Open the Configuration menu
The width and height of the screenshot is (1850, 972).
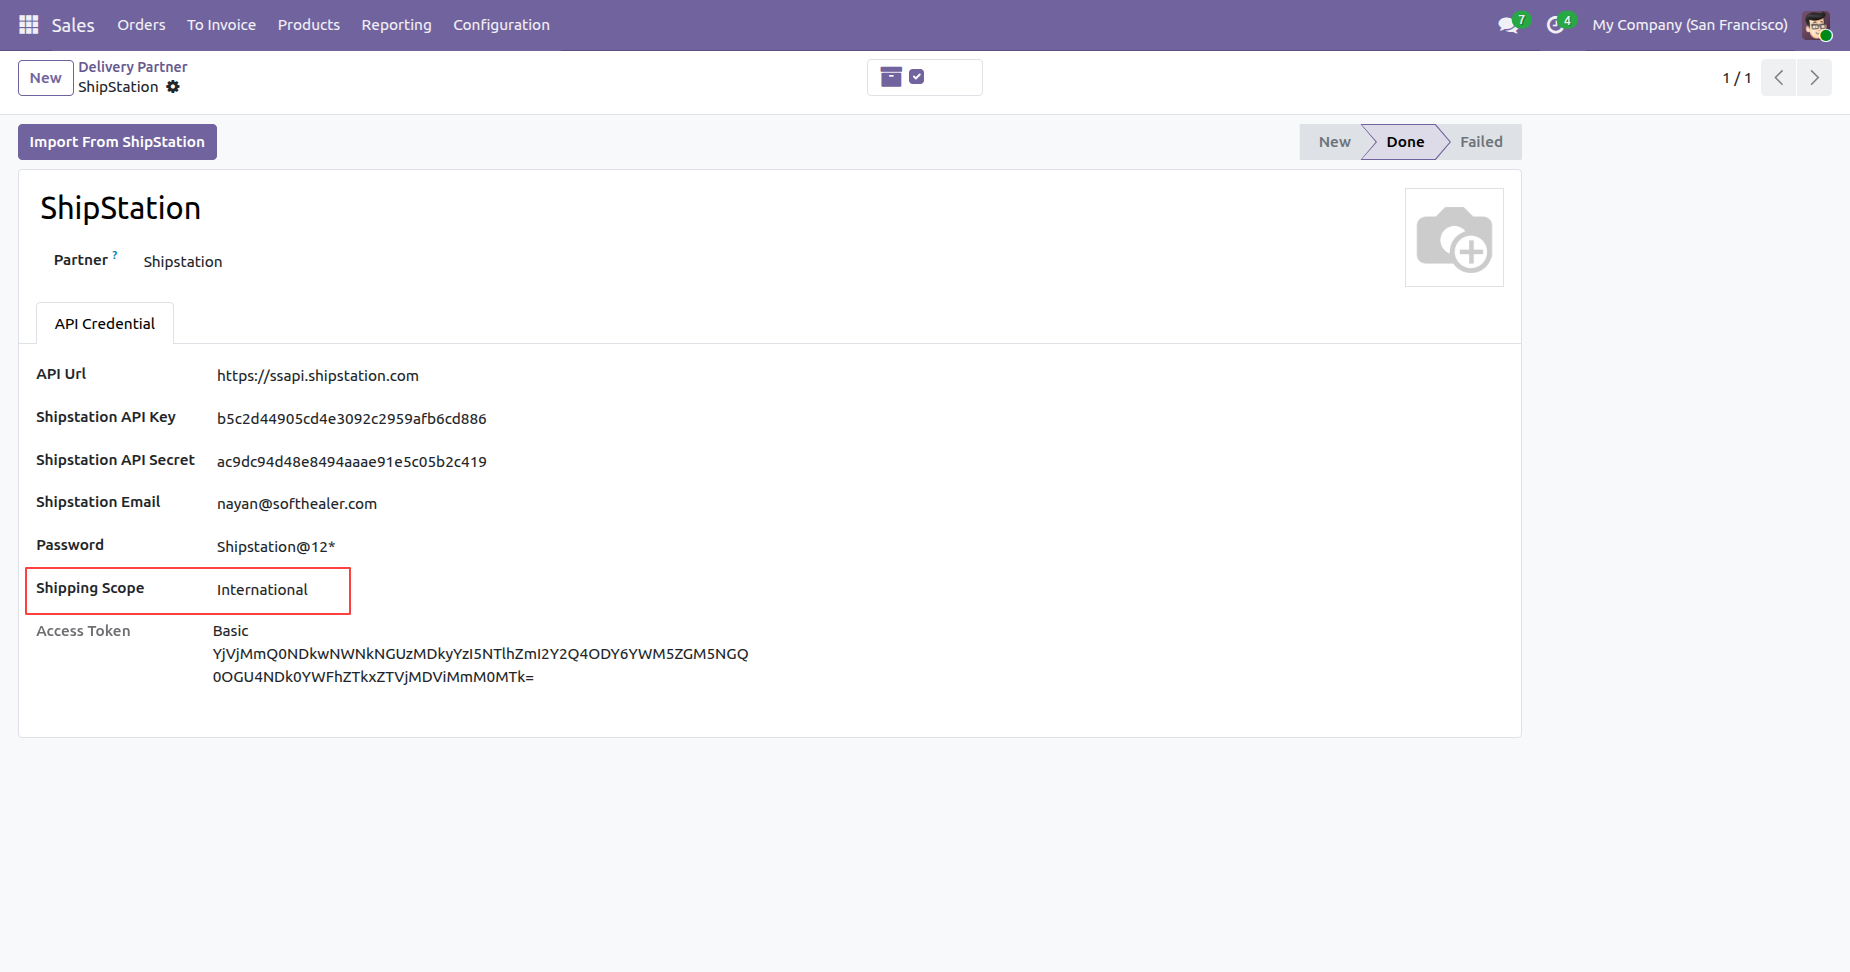(x=501, y=25)
